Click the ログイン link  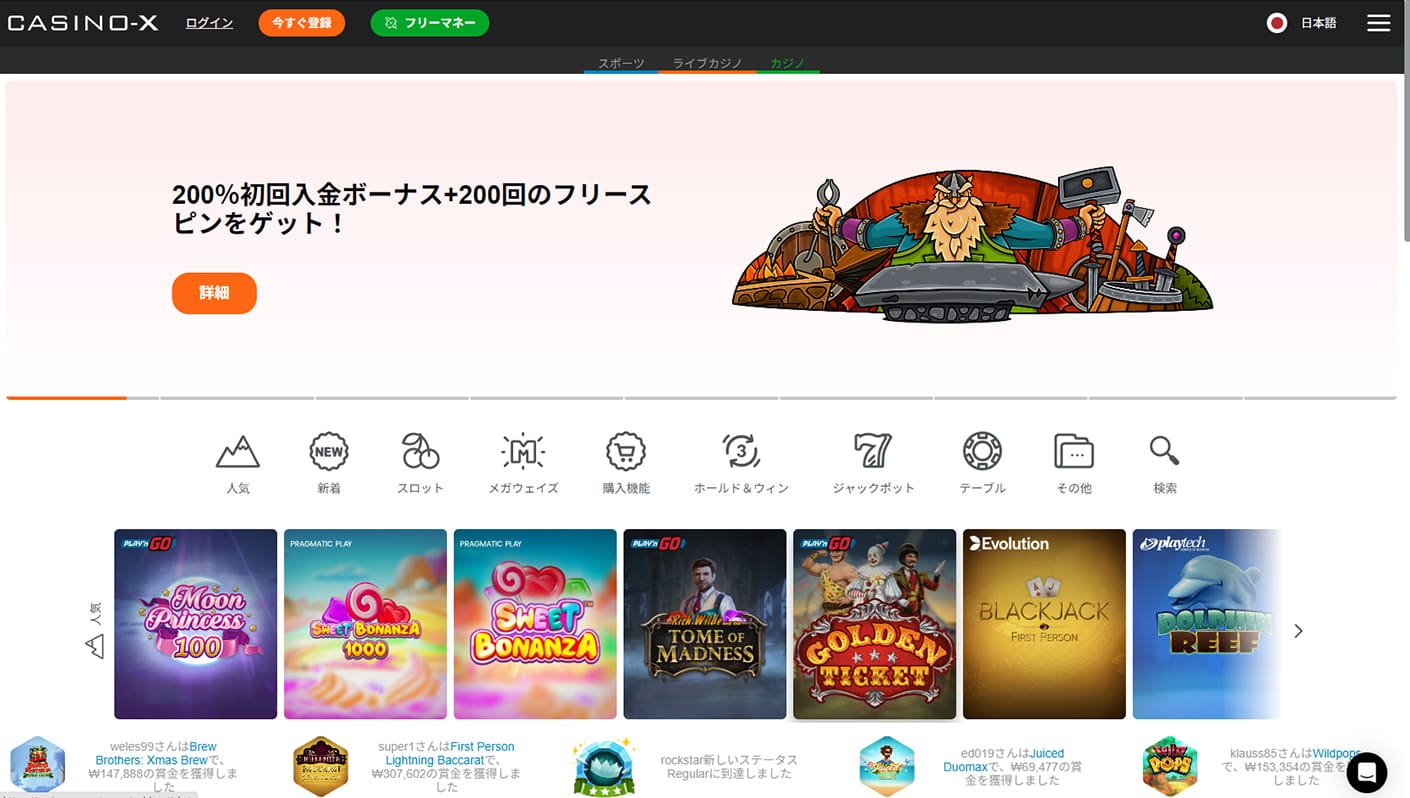pos(209,23)
